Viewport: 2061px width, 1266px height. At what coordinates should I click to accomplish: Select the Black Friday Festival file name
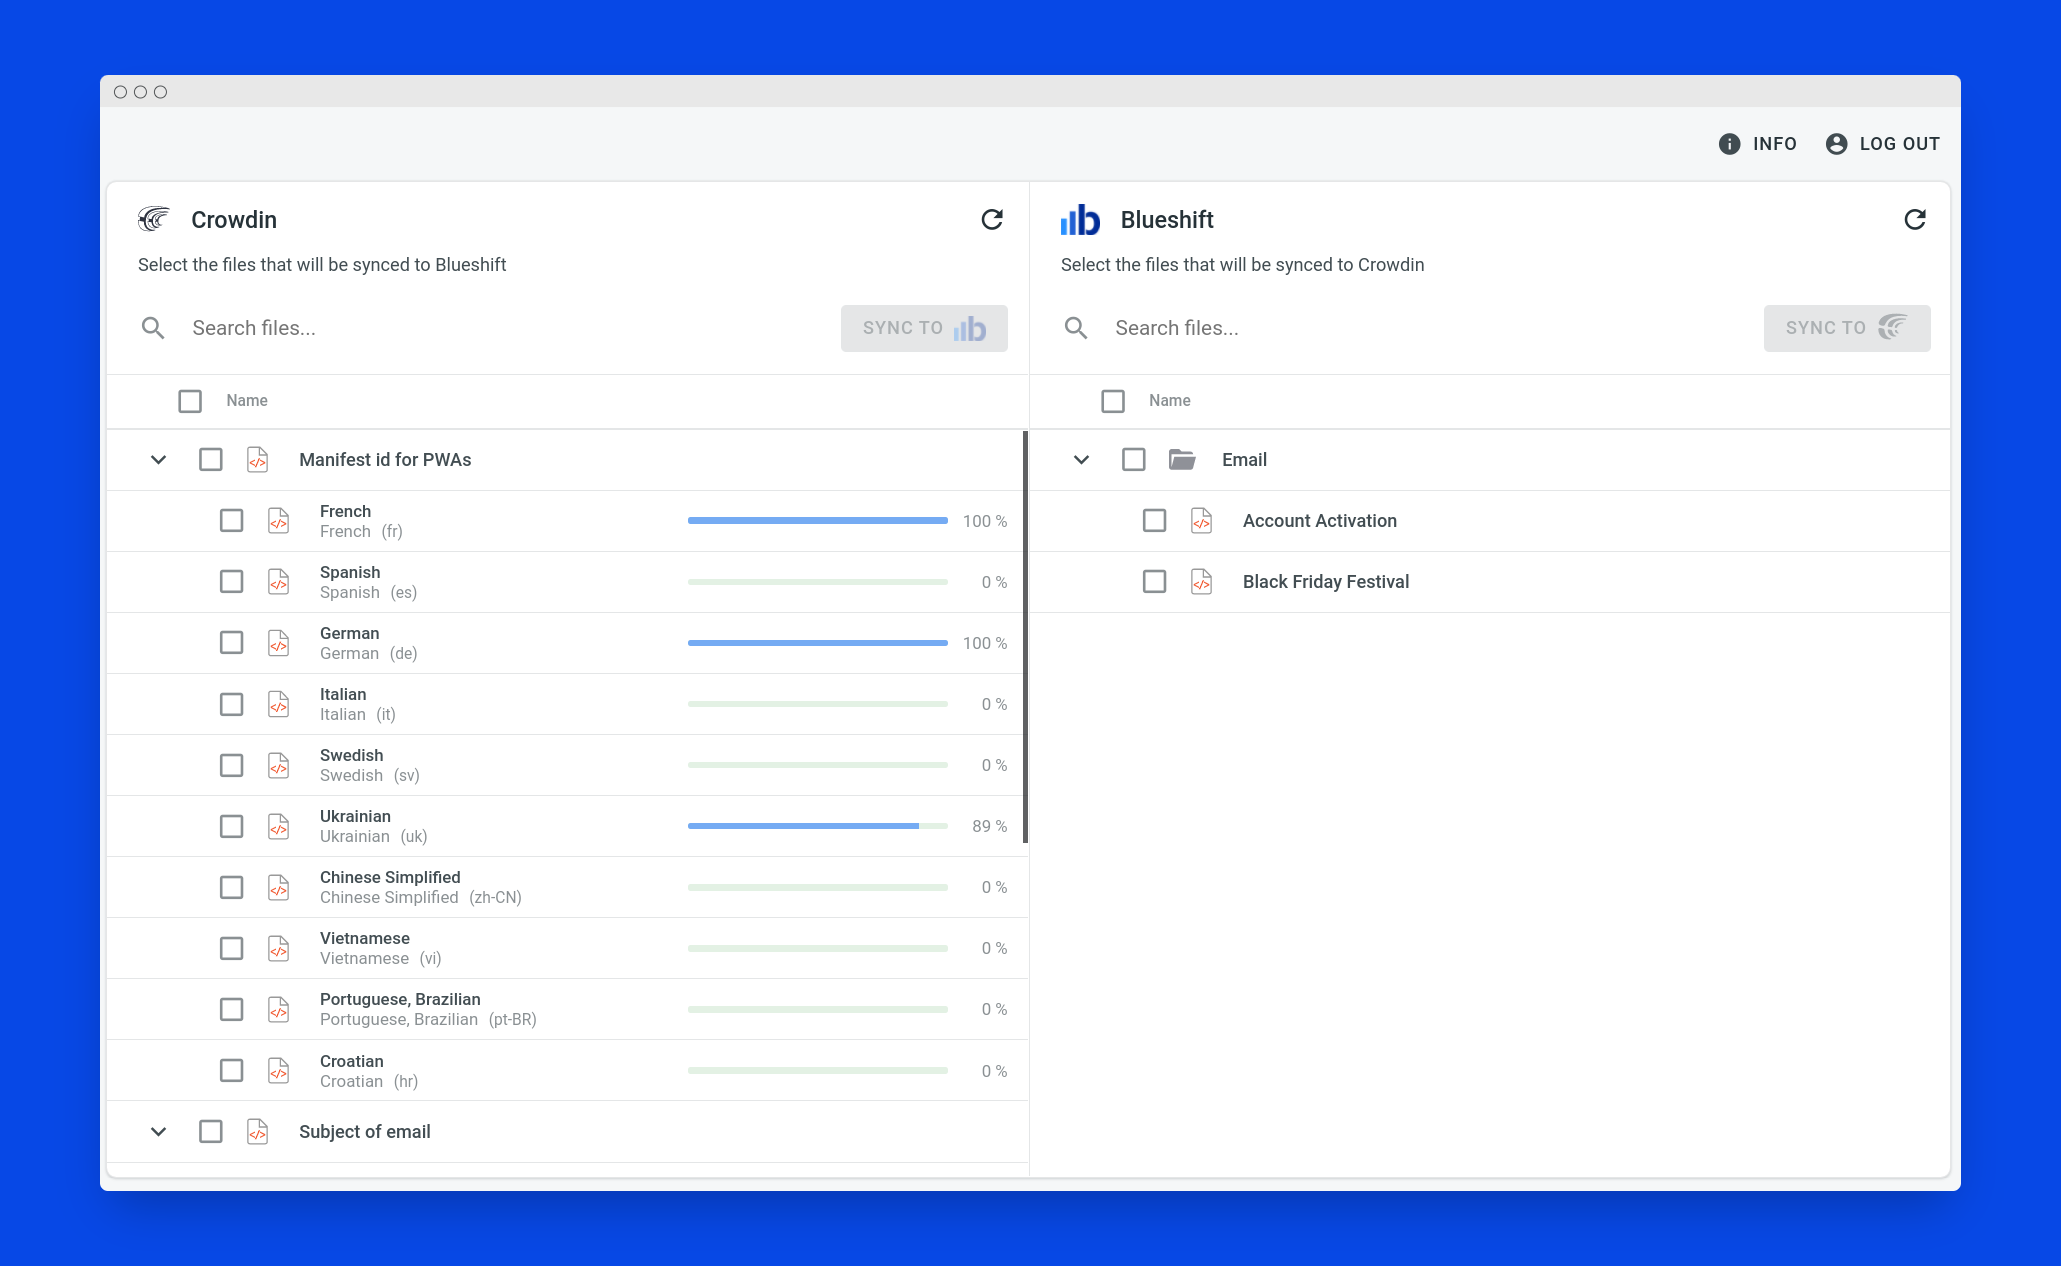[x=1325, y=582]
